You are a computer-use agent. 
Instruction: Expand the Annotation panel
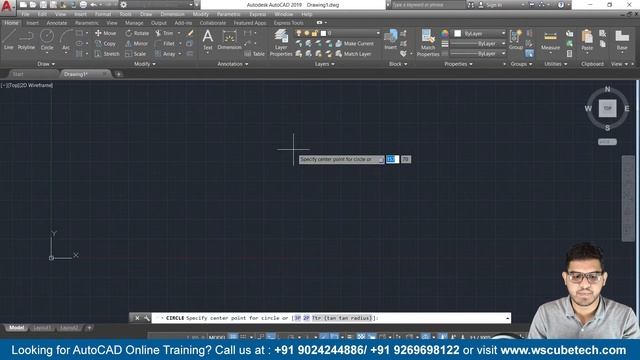pyautogui.click(x=233, y=64)
